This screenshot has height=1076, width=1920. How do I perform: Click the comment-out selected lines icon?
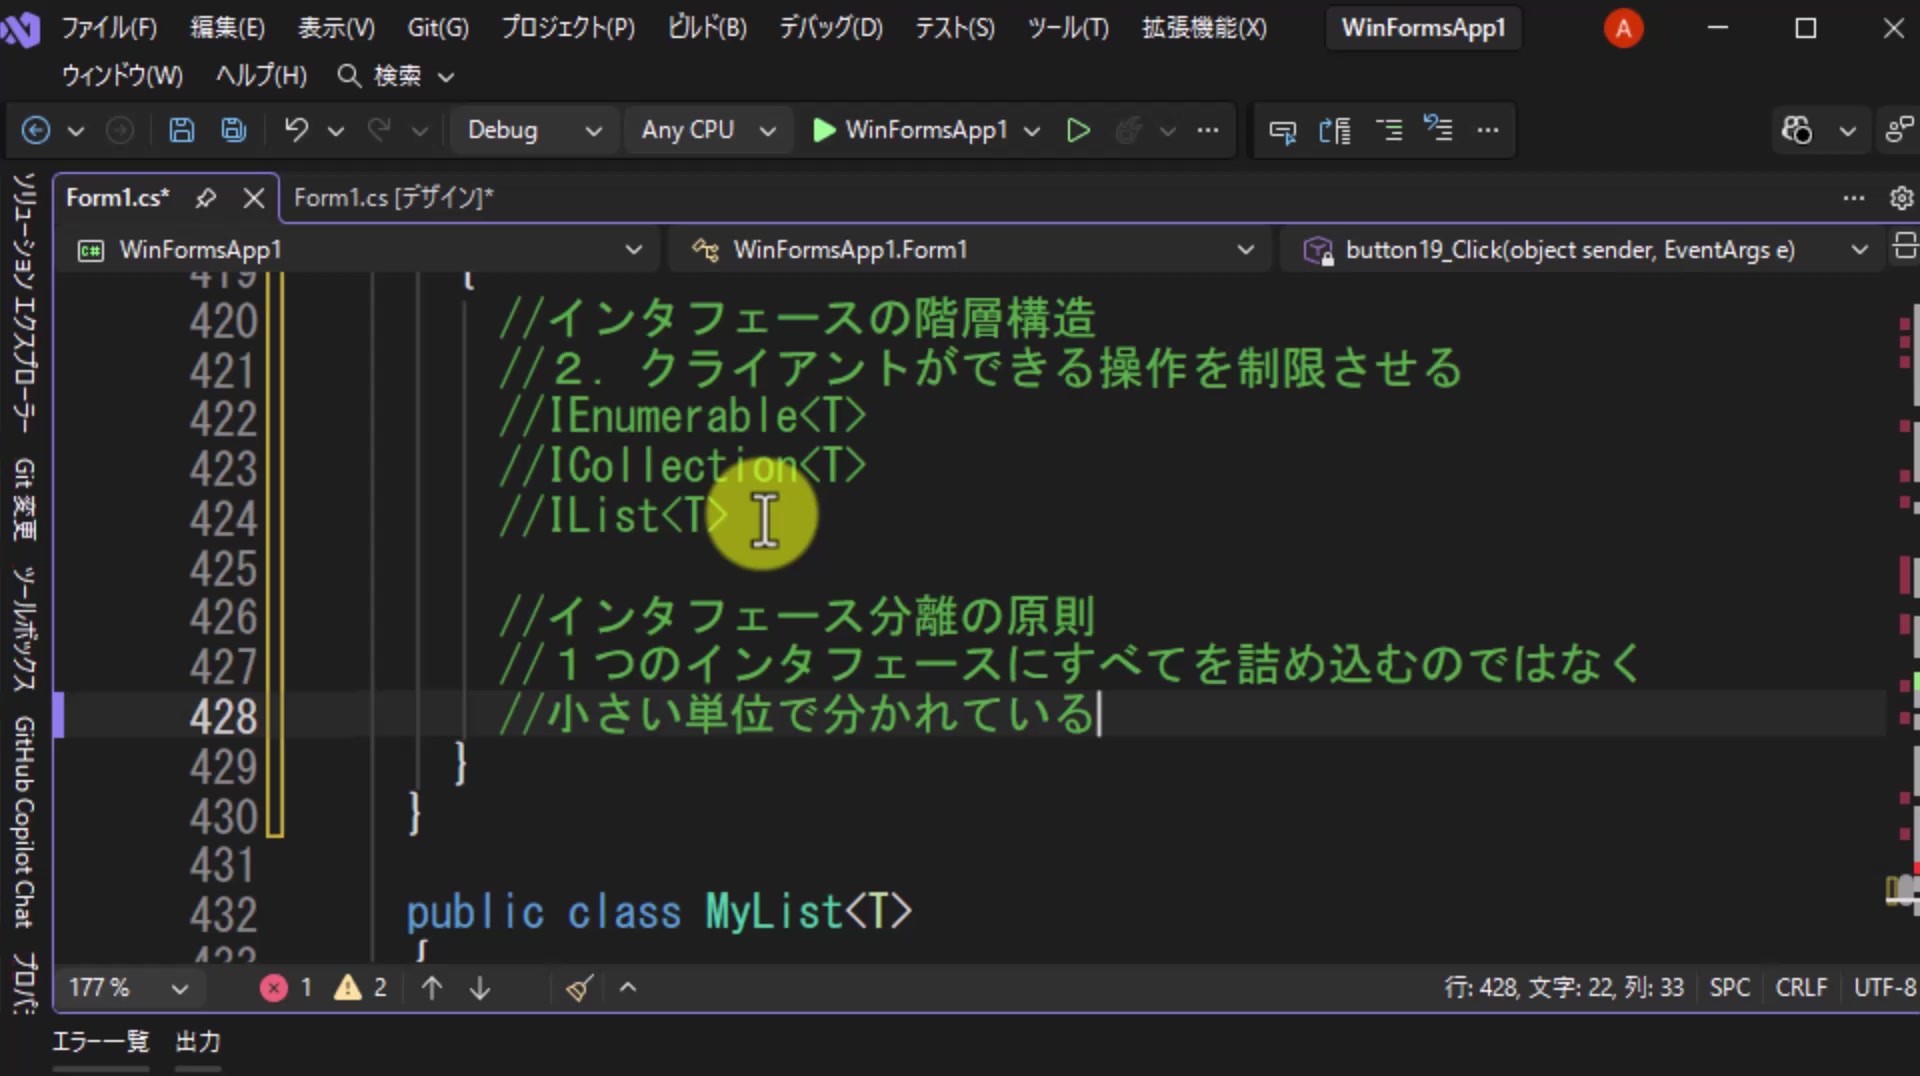(1389, 130)
